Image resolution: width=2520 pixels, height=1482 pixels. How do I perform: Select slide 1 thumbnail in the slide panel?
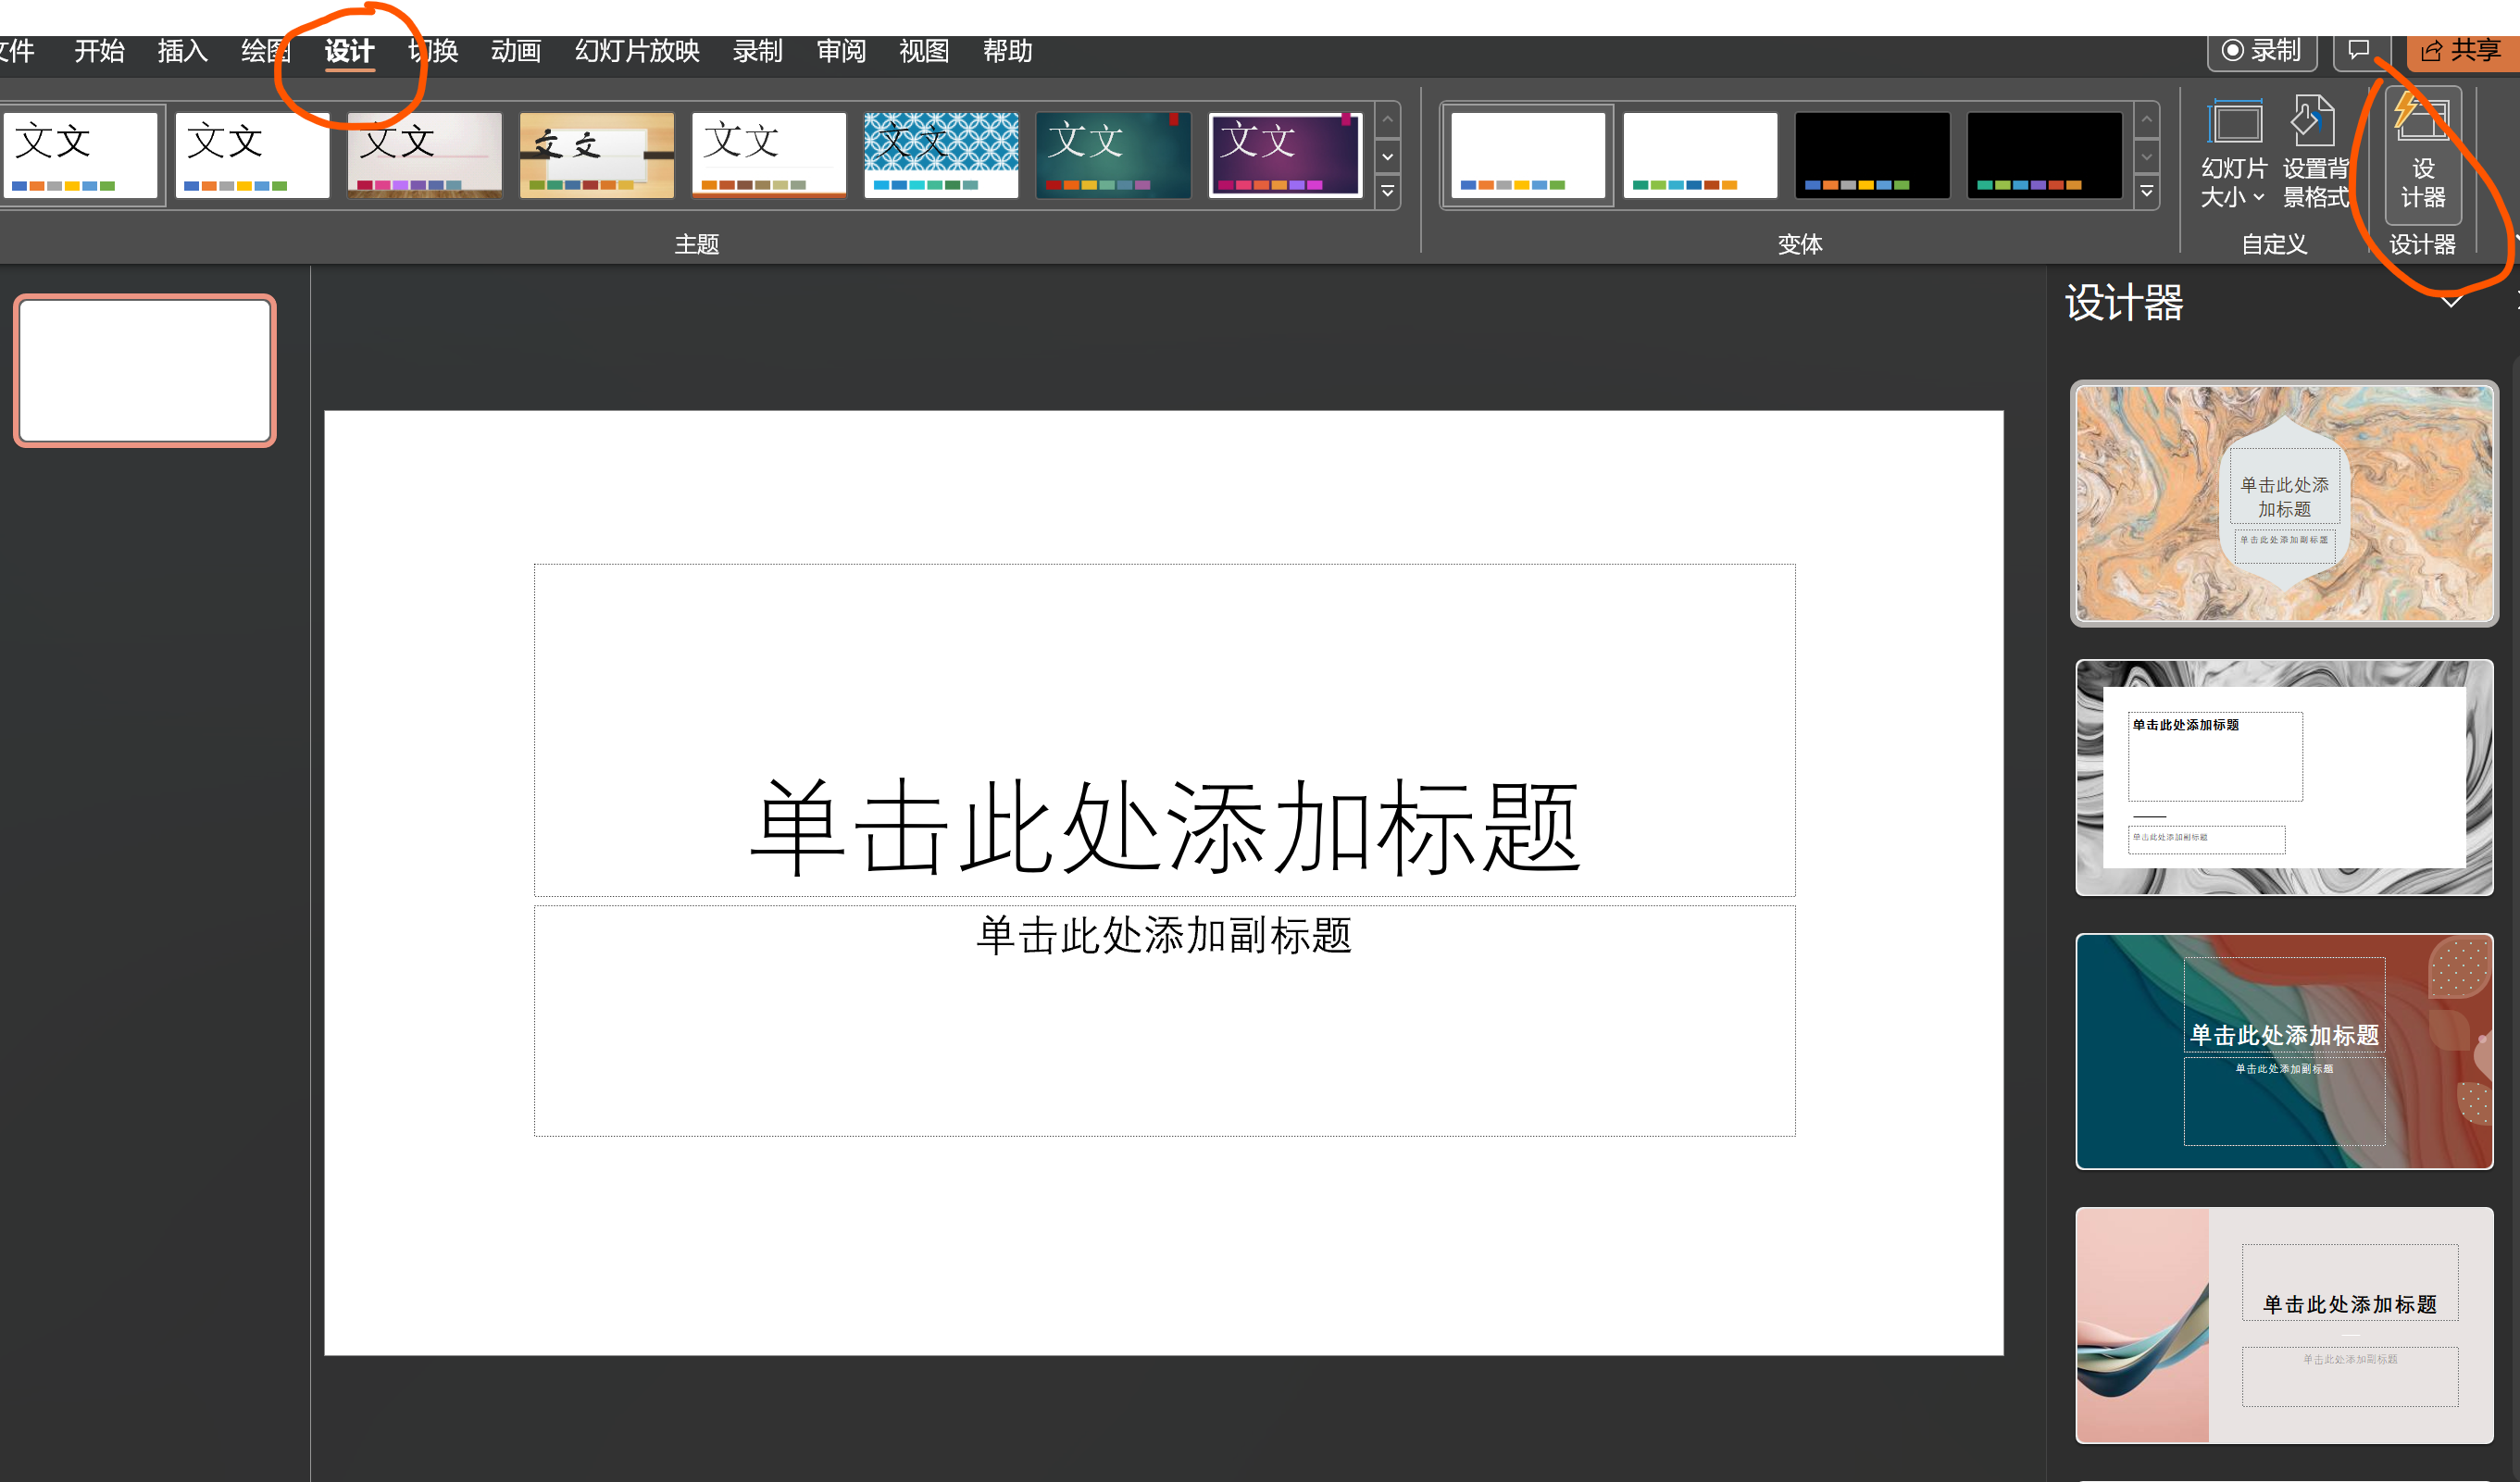pos(145,370)
